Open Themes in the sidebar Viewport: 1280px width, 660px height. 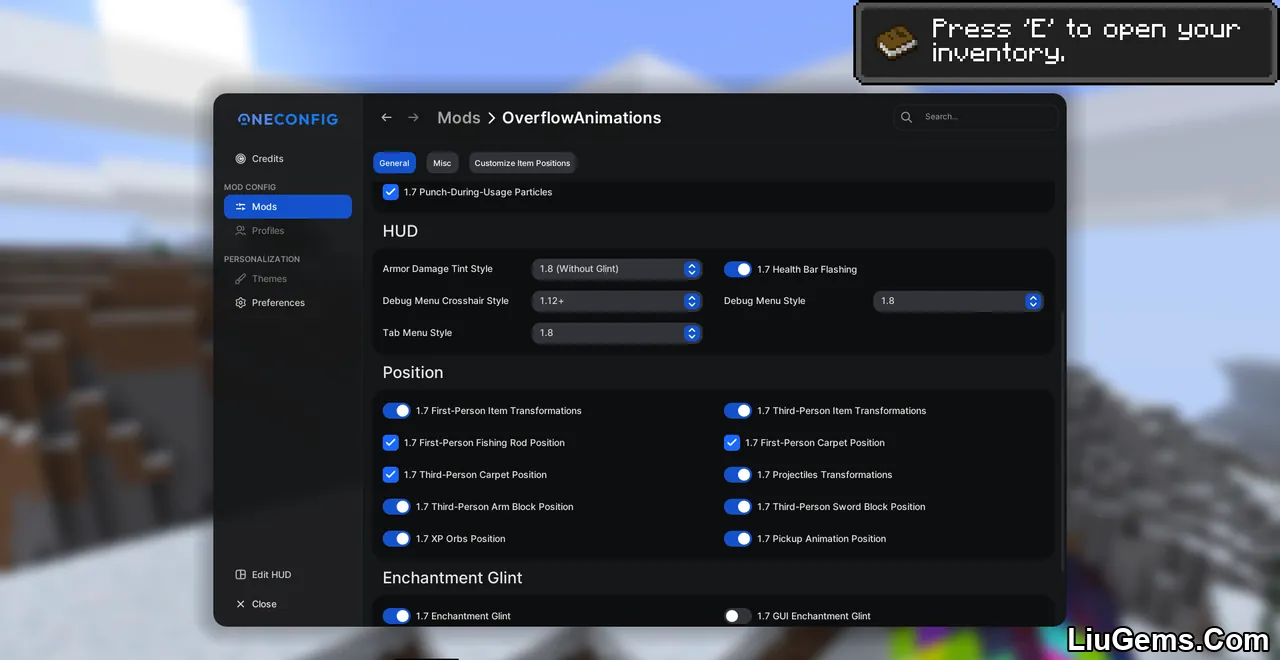[x=288, y=279]
